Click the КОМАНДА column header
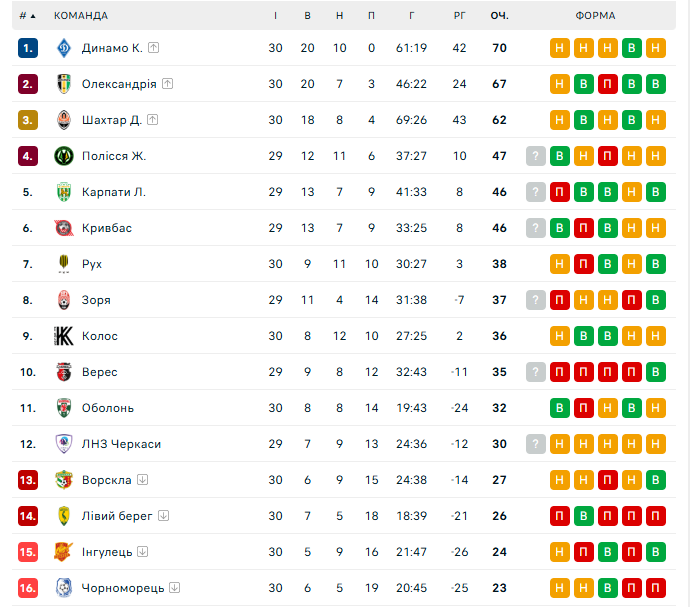The width and height of the screenshot is (690, 607). tap(81, 16)
